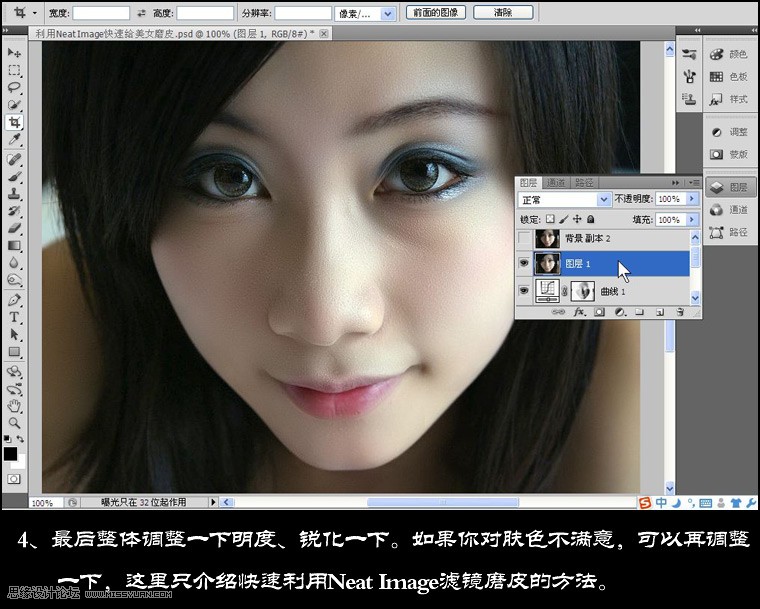Image resolution: width=760 pixels, height=609 pixels.
Task: Add layer style fx button
Action: point(579,312)
